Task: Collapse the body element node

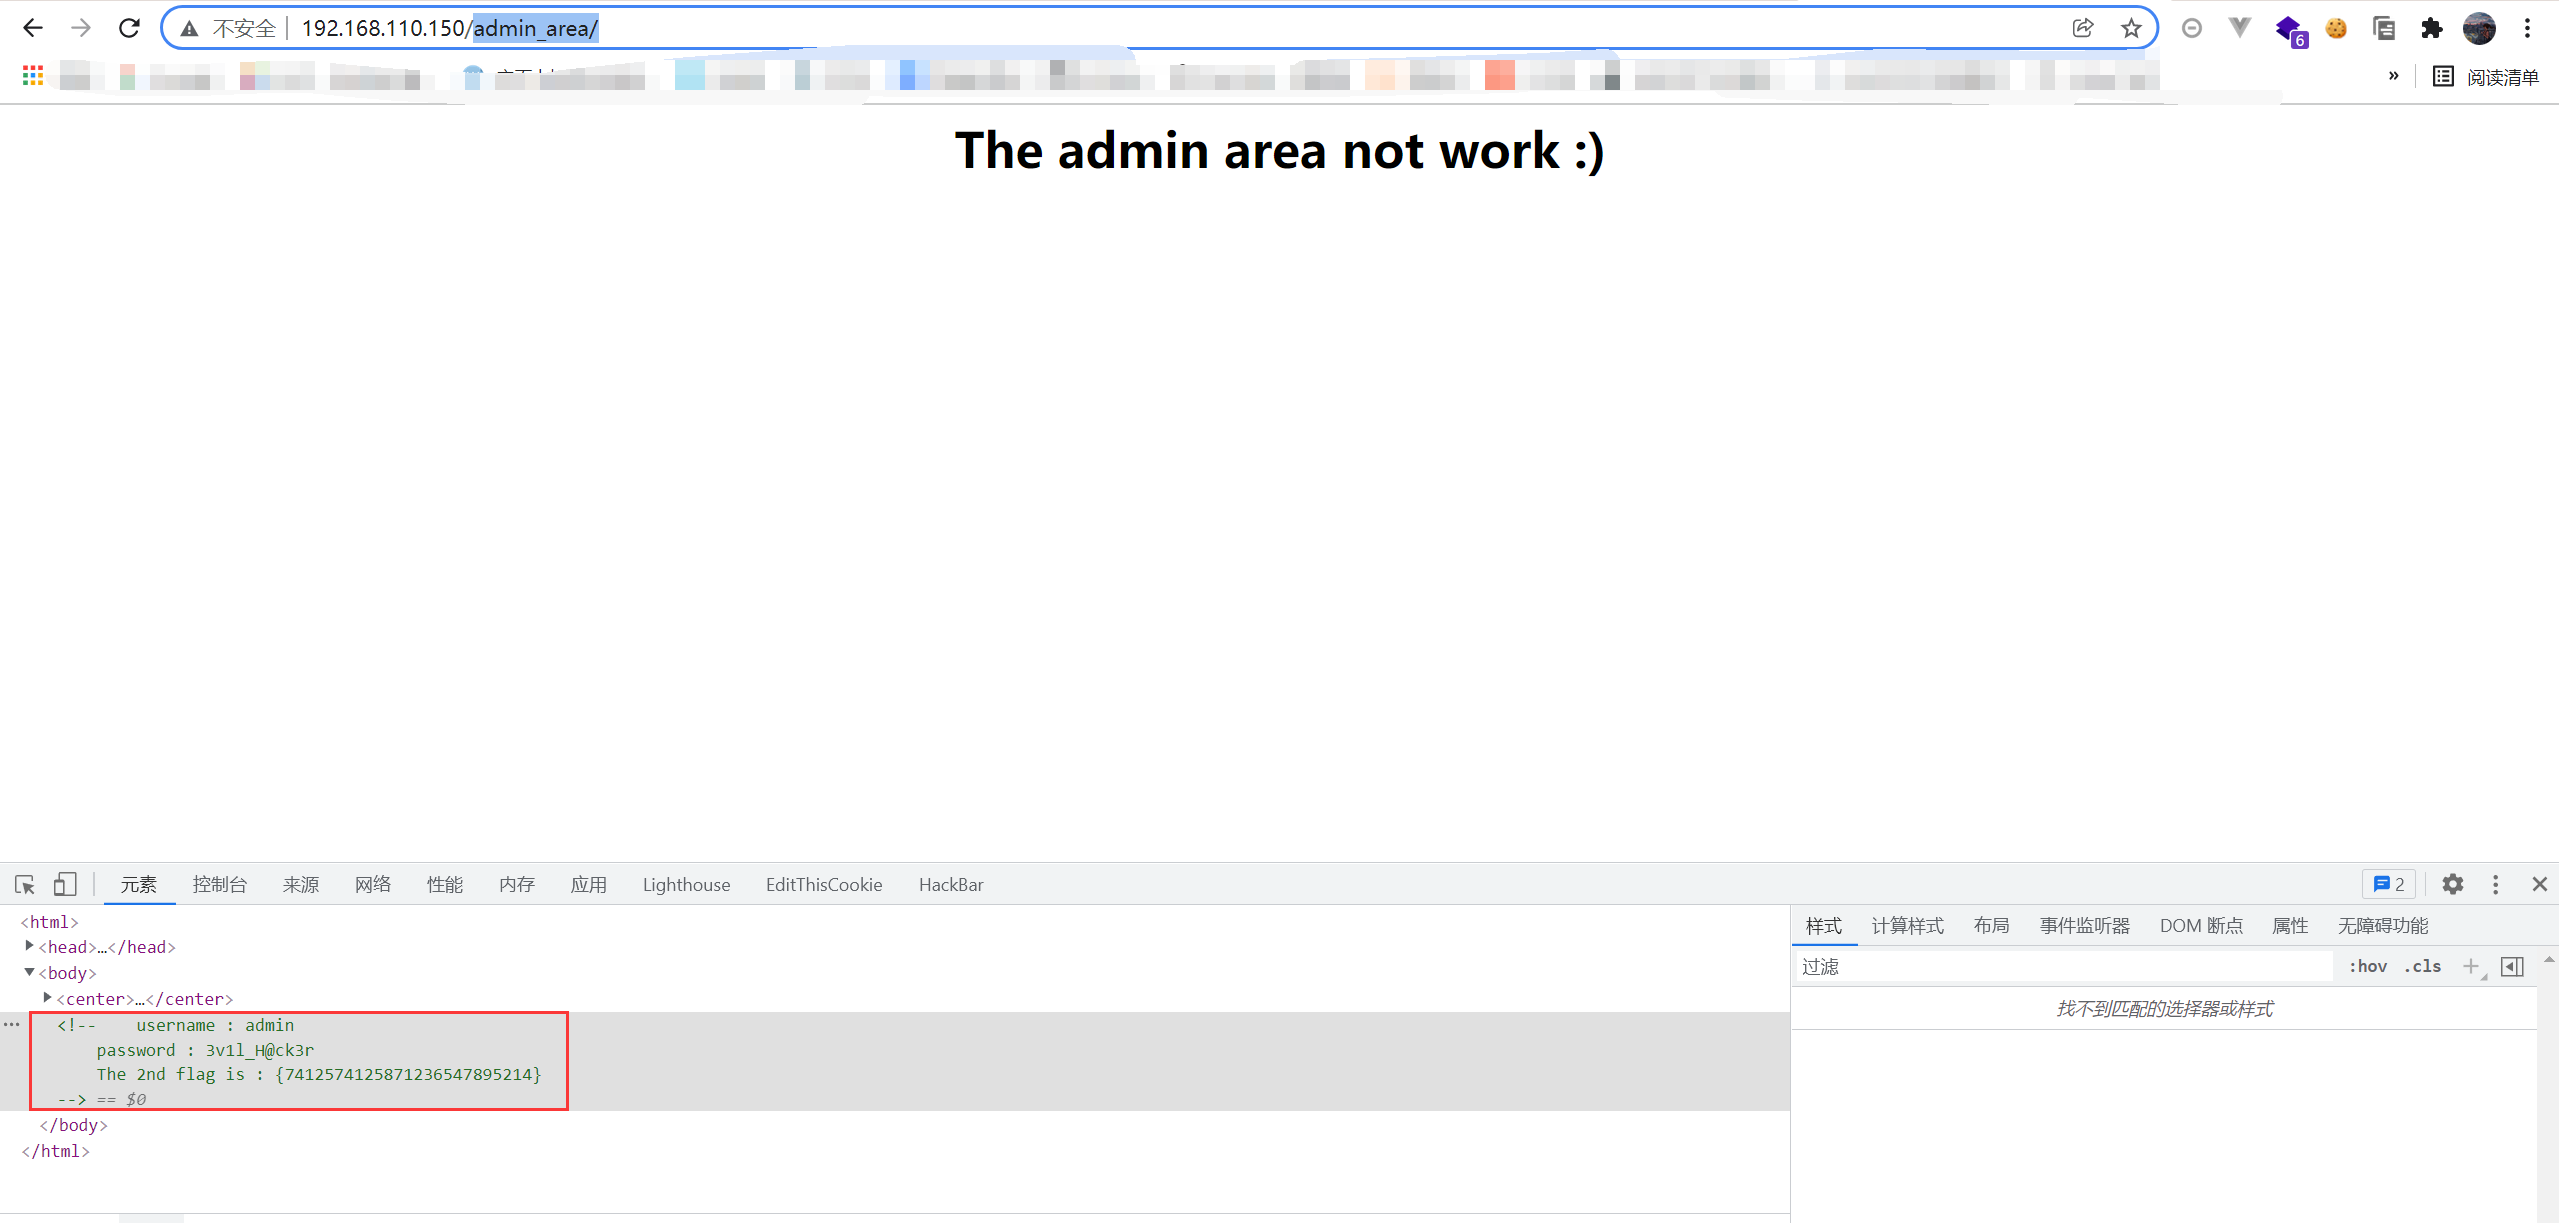Action: point(29,972)
